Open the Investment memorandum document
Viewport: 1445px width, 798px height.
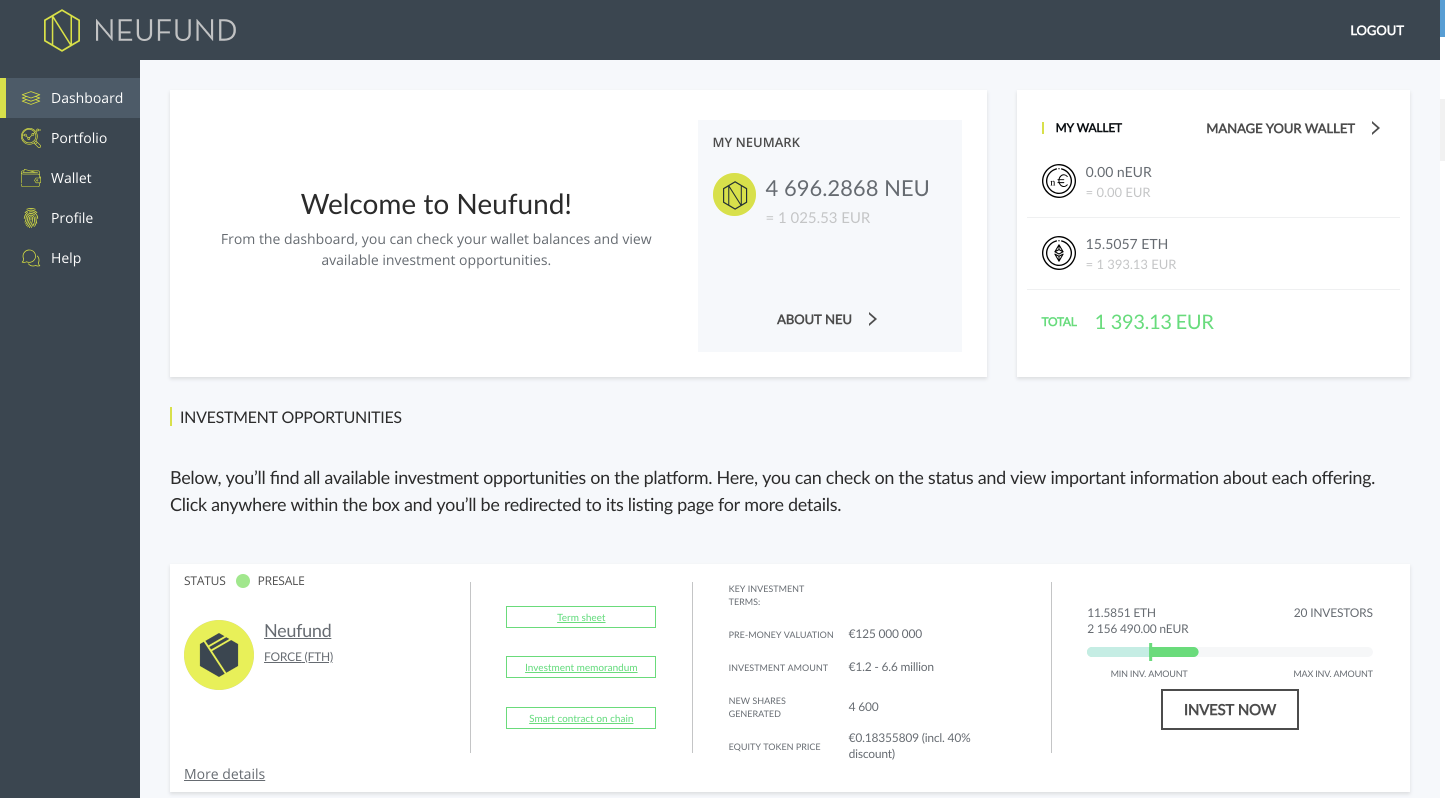pyautogui.click(x=581, y=667)
